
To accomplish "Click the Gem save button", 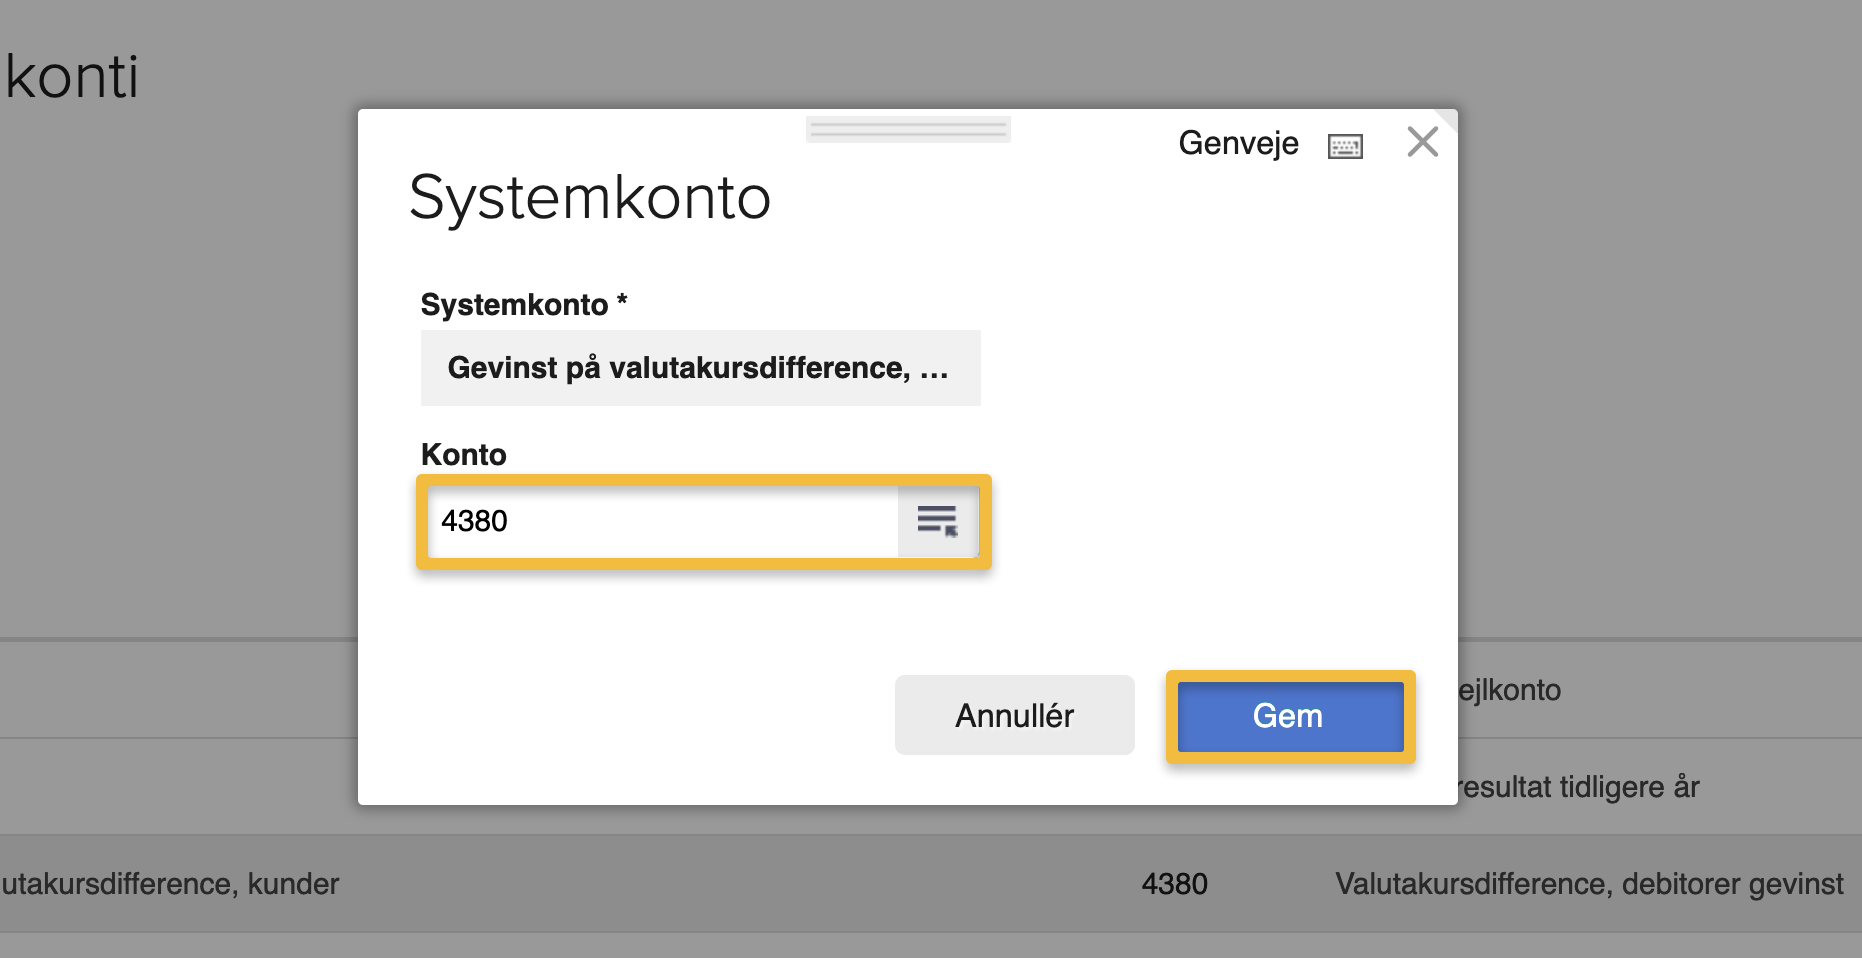I will 1288,715.
